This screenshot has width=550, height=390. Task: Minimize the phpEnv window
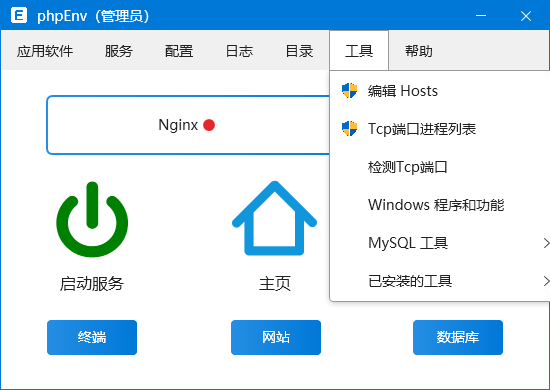(x=481, y=15)
